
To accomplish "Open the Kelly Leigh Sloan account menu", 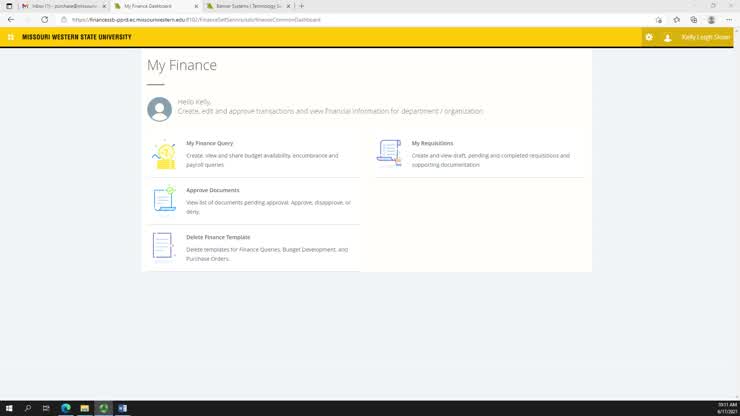I will point(706,37).
